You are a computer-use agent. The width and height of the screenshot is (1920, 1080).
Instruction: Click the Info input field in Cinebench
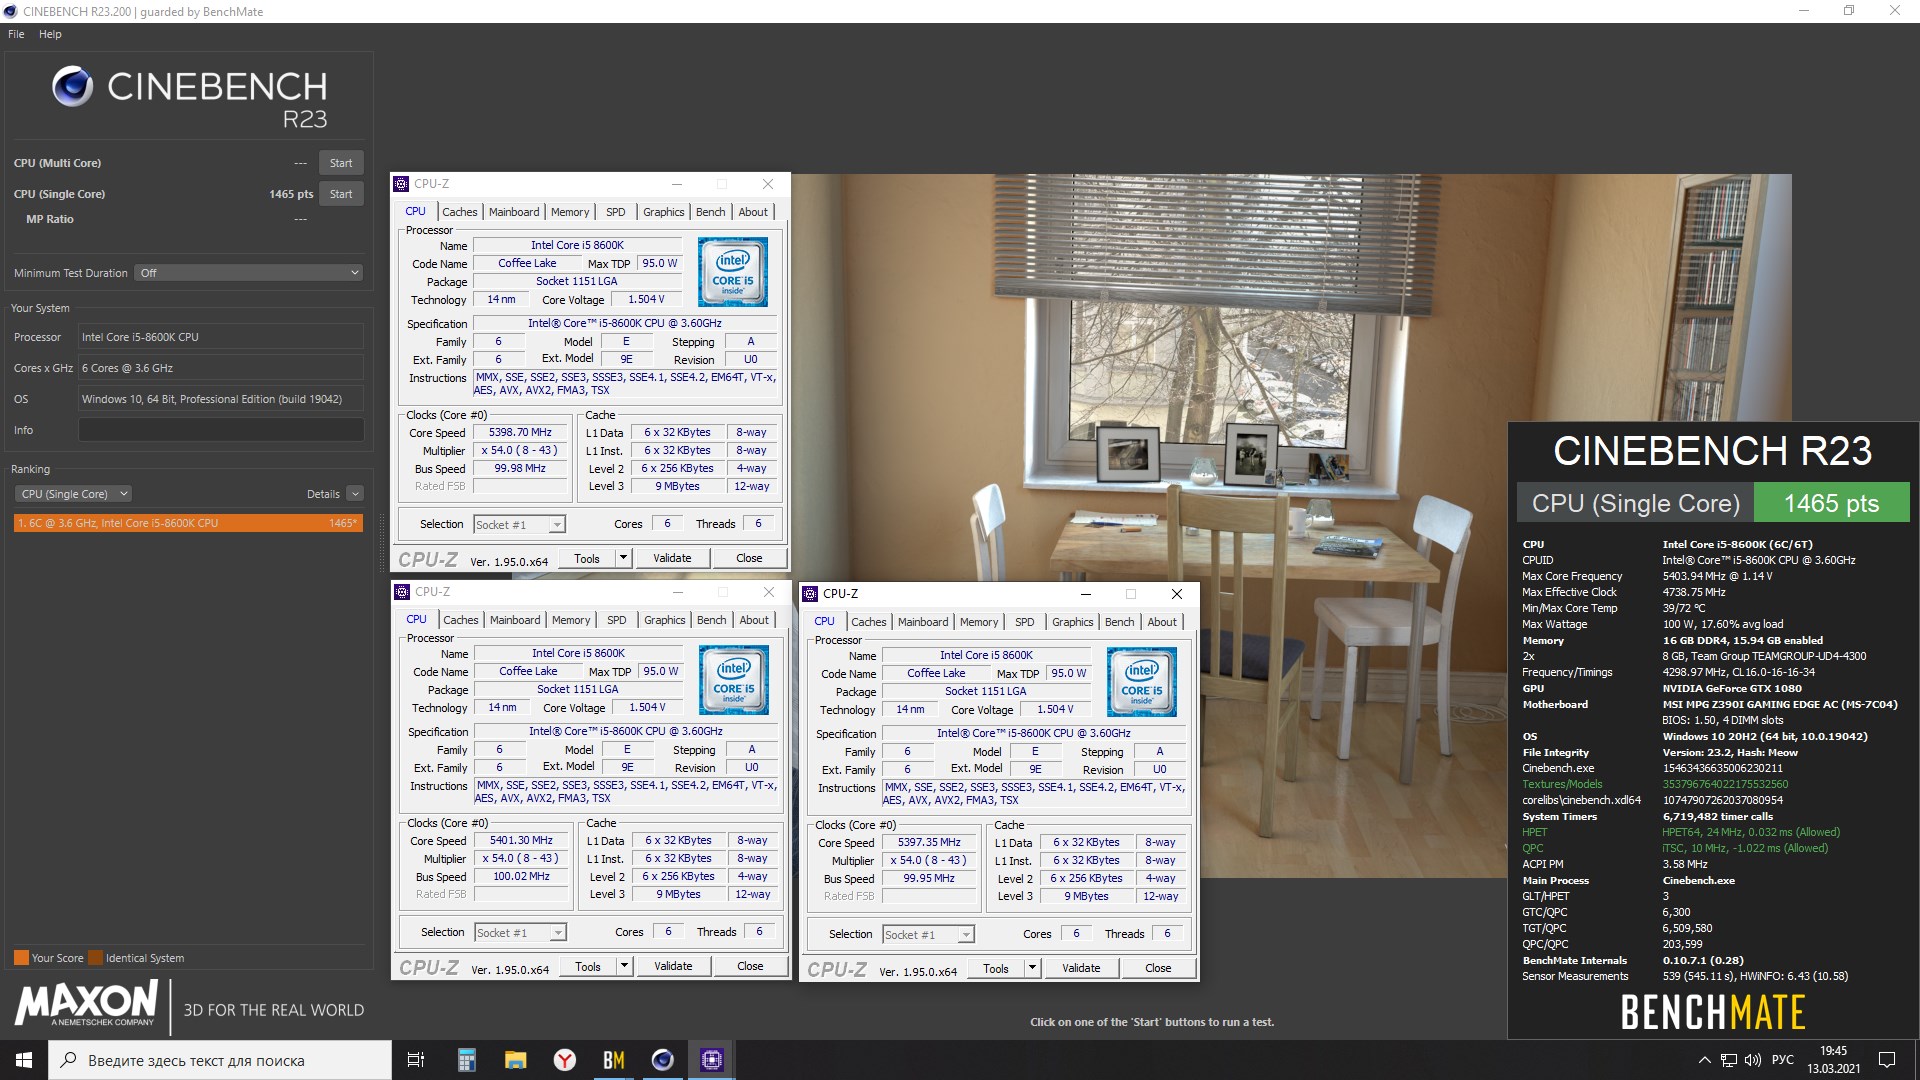(x=221, y=430)
